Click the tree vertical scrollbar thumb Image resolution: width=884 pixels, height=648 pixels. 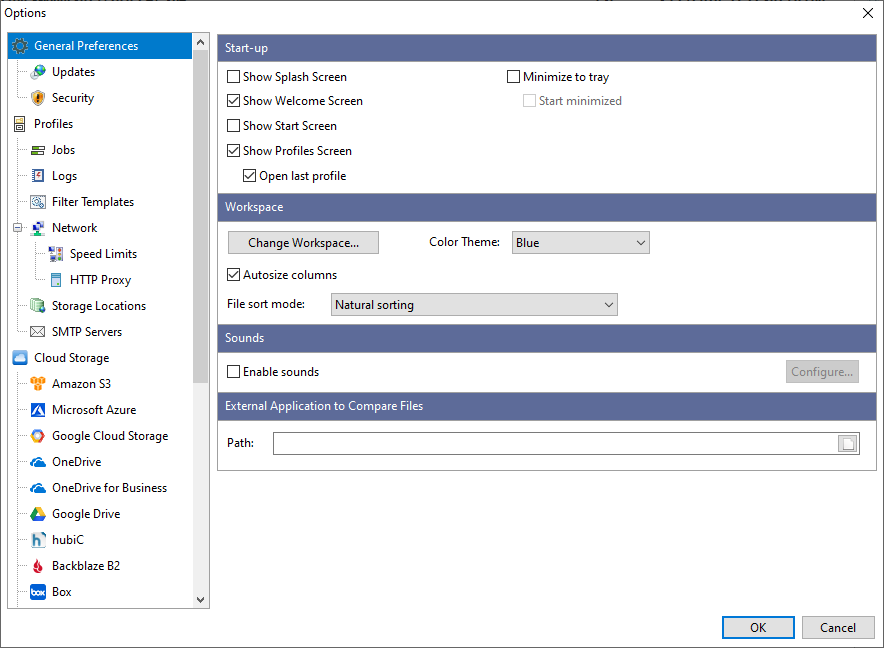click(x=200, y=217)
